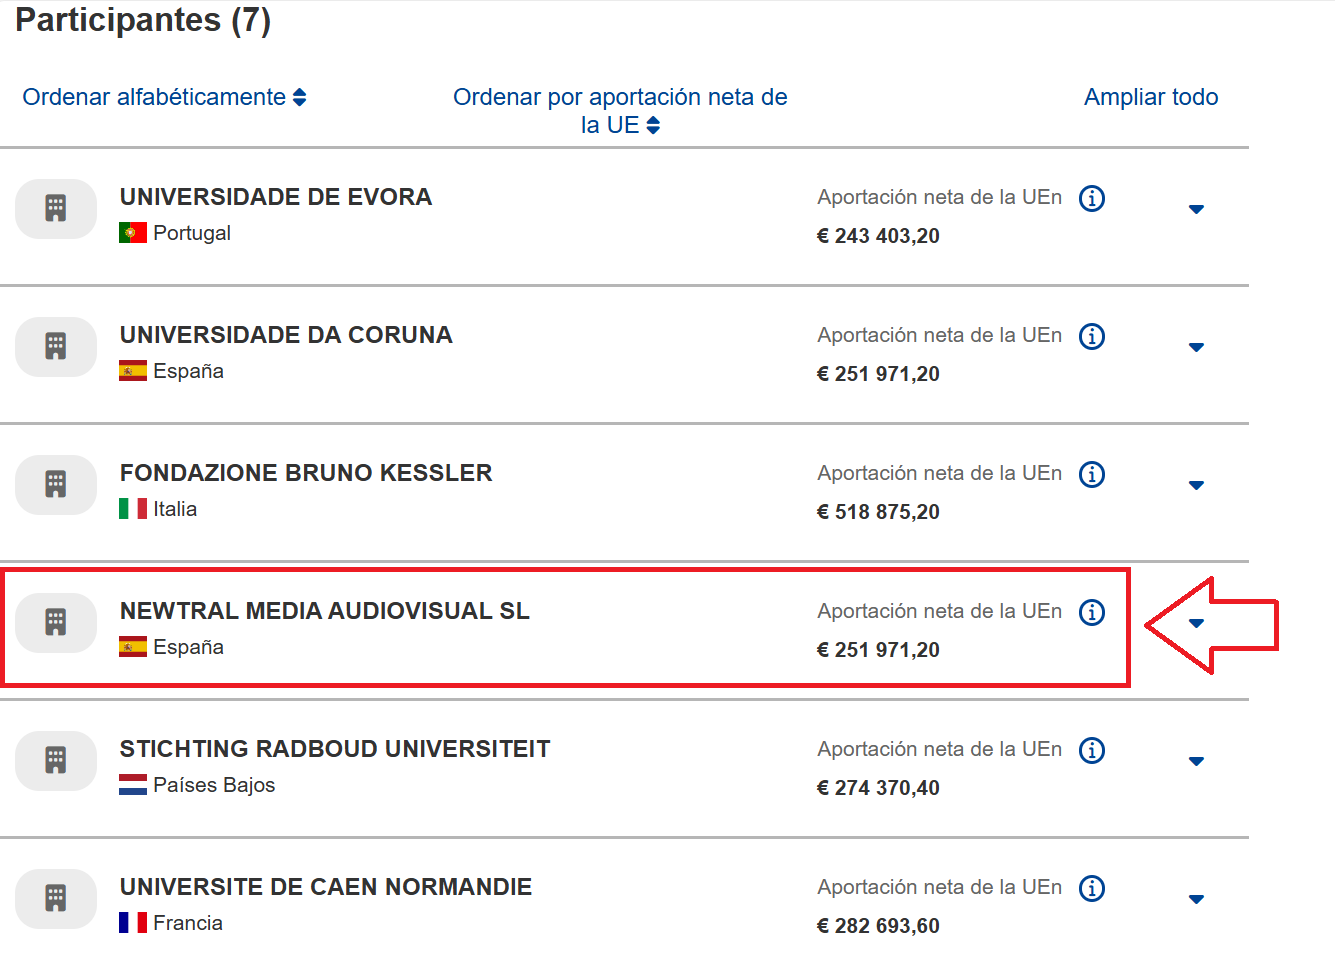Show info tooltip for Newtral Media Audiovisual

pos(1092,612)
